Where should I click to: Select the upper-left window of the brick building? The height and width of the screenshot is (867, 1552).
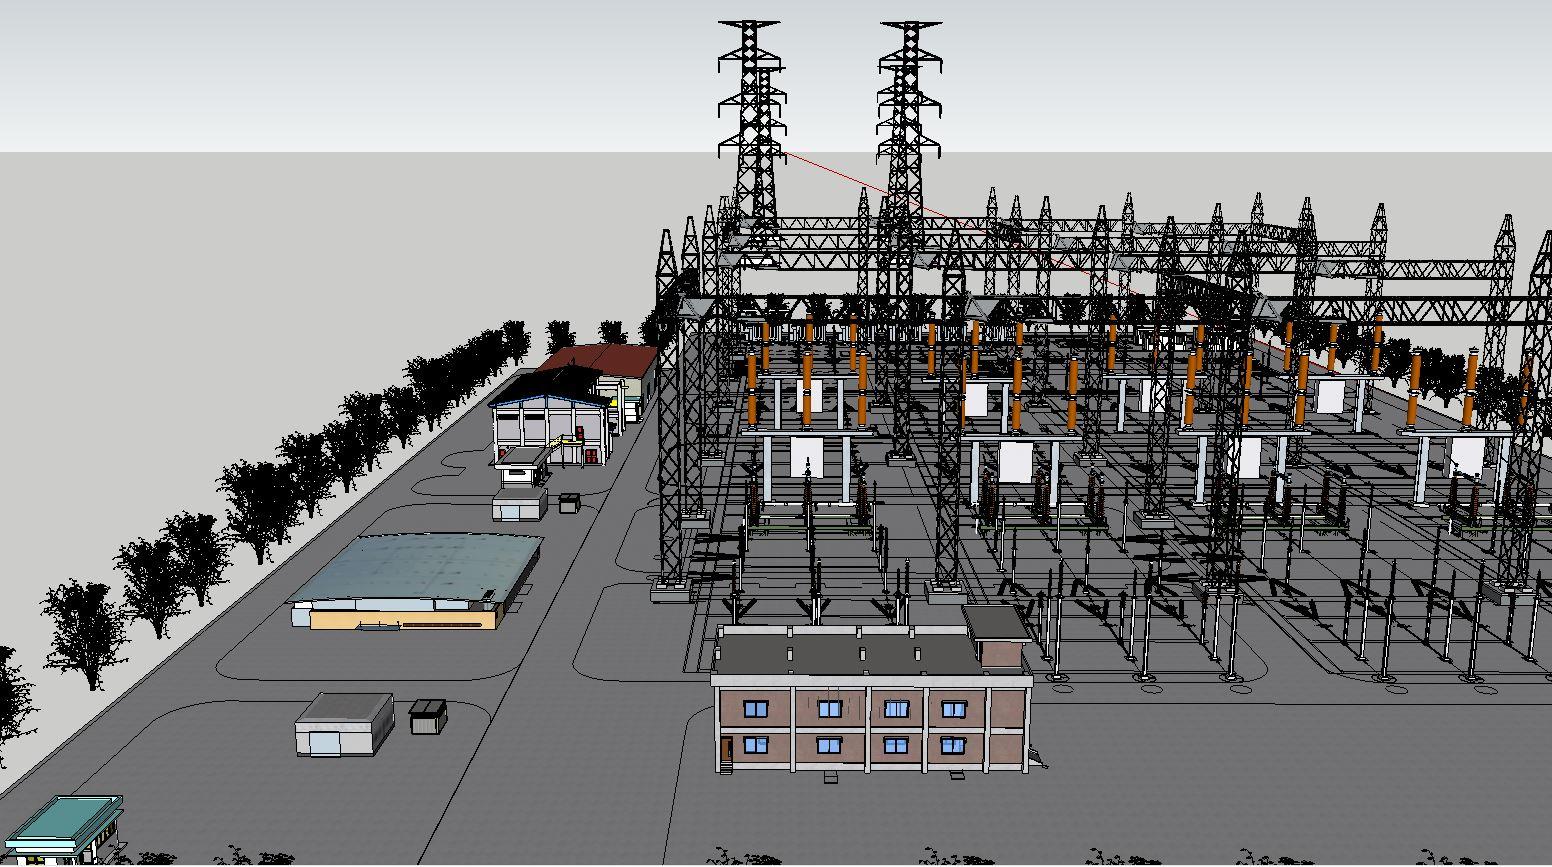click(756, 709)
